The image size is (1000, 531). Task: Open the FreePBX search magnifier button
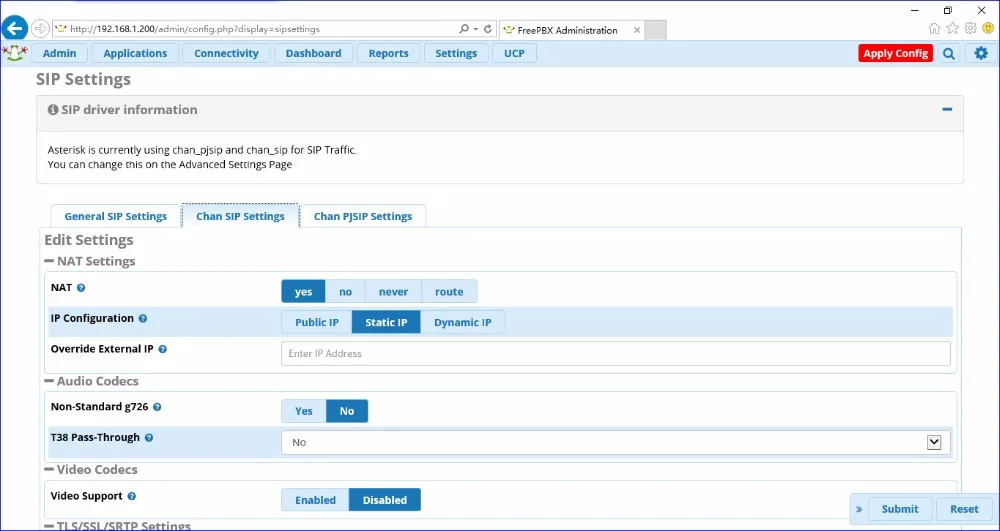[x=949, y=54]
